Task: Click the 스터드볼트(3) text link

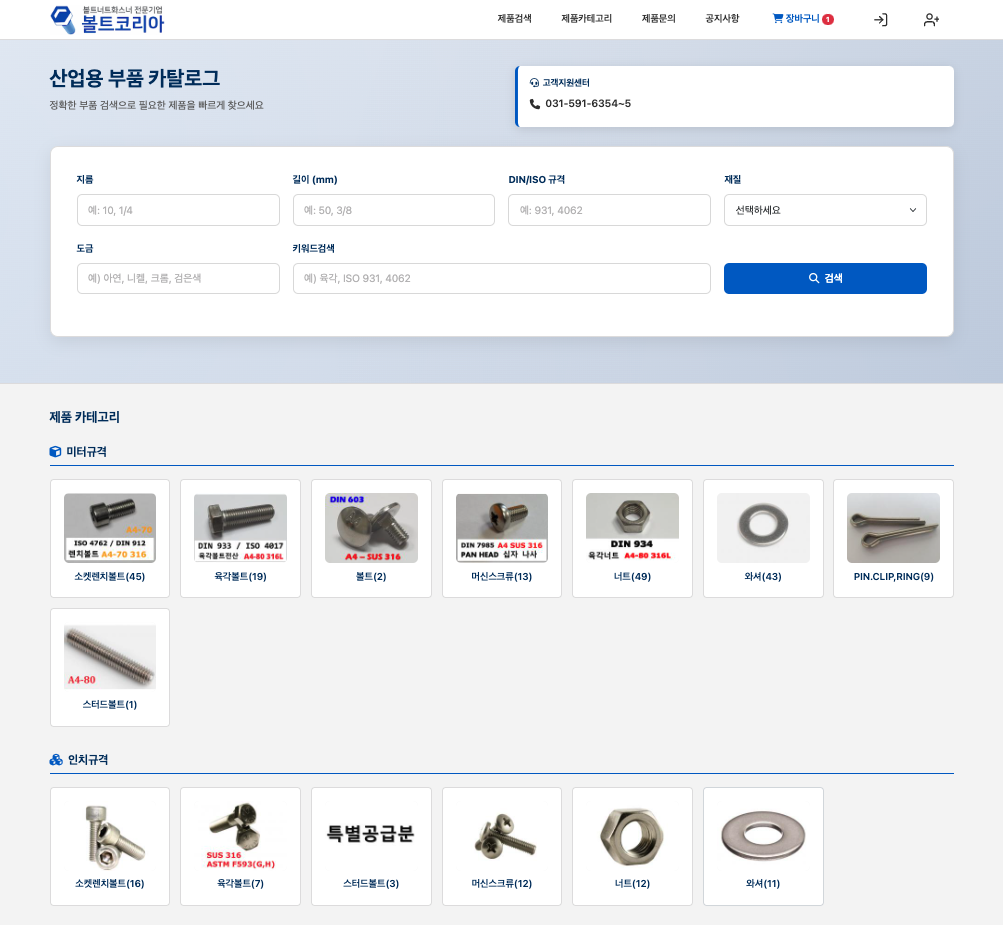Action: [x=371, y=883]
